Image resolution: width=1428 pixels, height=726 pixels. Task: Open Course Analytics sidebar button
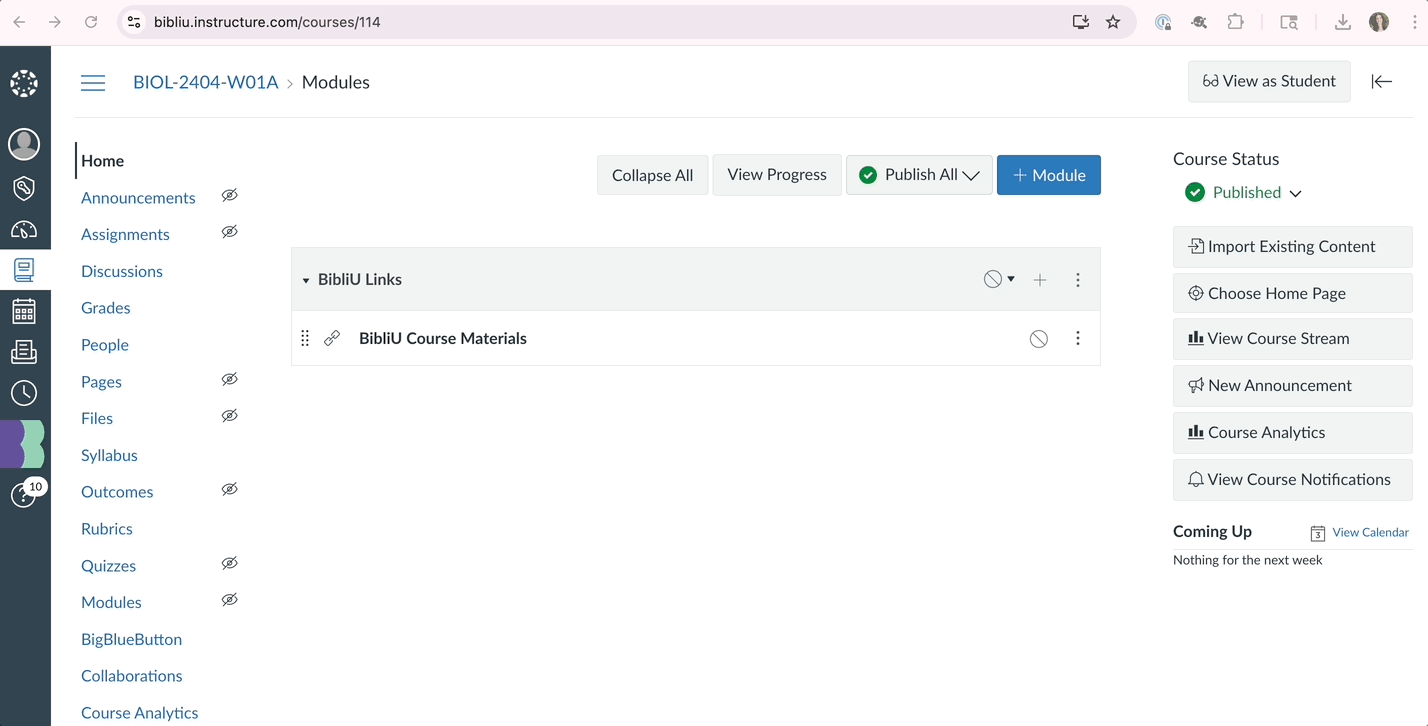(1292, 433)
